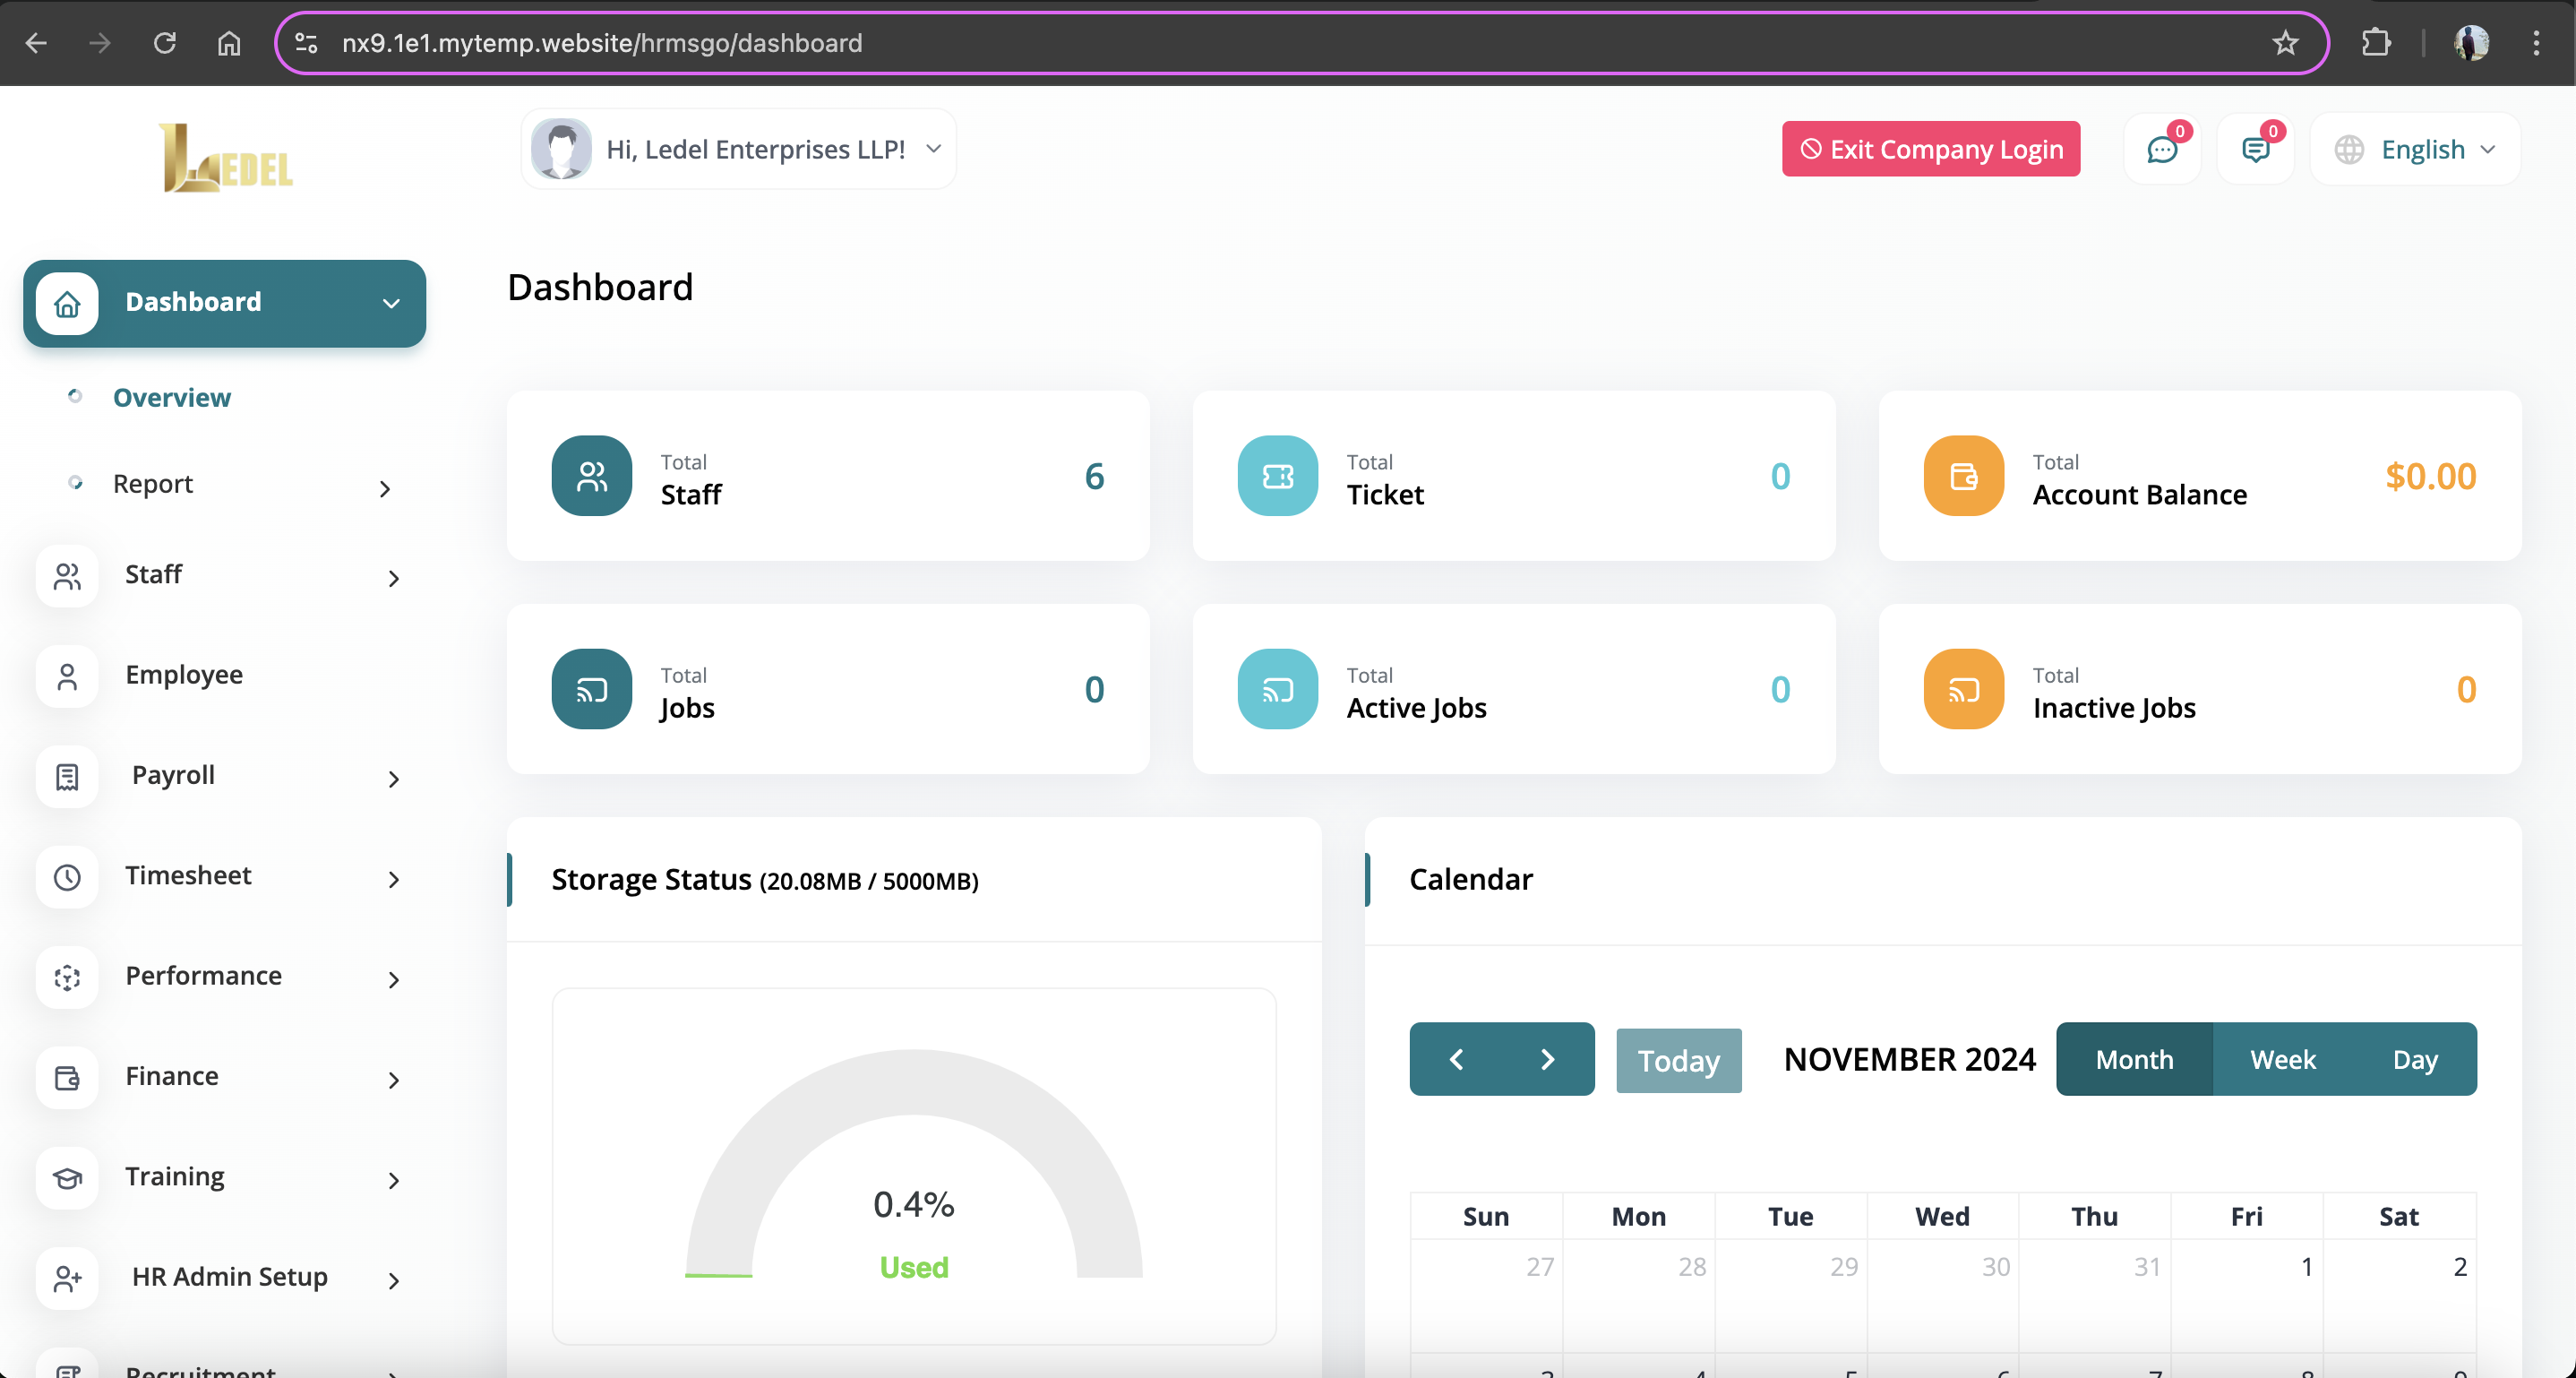The image size is (2576, 1378).
Task: Click the Total Ticket card icon
Action: click(x=1278, y=476)
